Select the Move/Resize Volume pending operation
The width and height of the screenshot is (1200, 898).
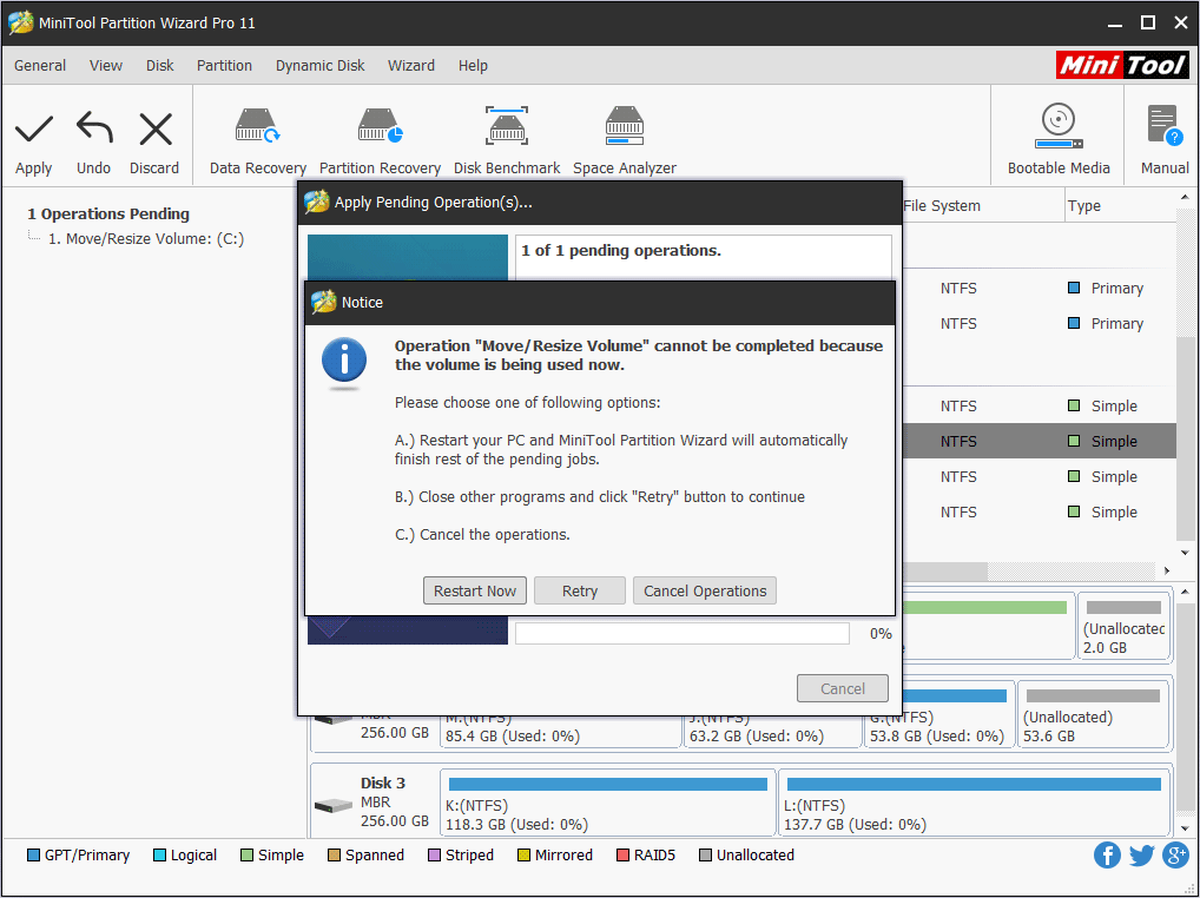(146, 239)
